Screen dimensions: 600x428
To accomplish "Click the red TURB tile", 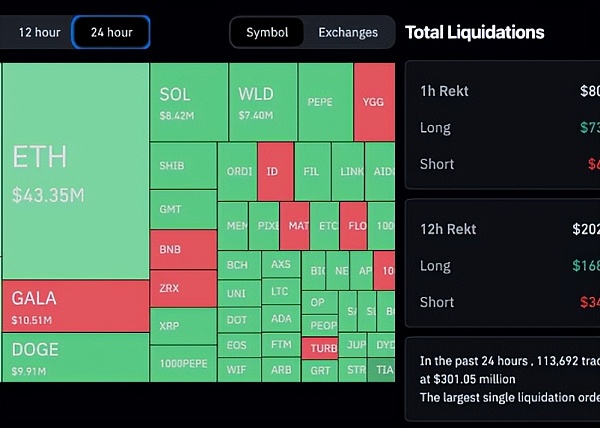I will [x=322, y=349].
